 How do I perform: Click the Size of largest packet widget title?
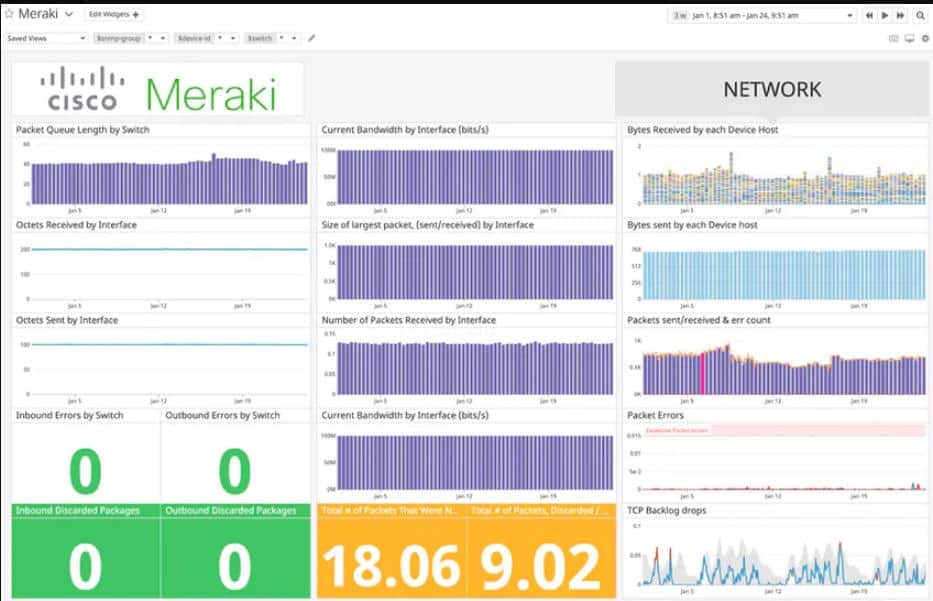click(x=427, y=225)
